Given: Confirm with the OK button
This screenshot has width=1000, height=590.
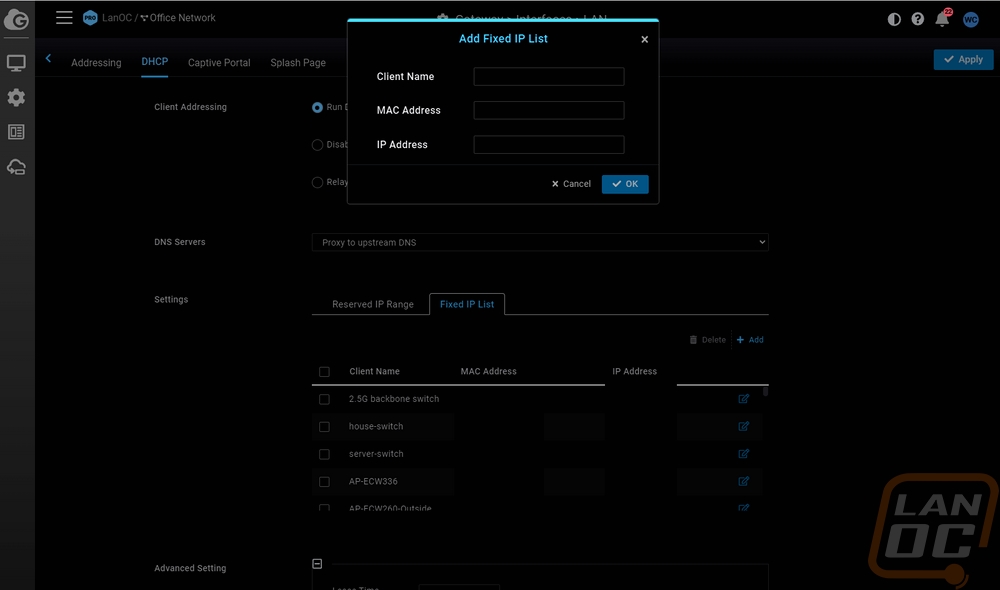Looking at the screenshot, I should (x=625, y=184).
